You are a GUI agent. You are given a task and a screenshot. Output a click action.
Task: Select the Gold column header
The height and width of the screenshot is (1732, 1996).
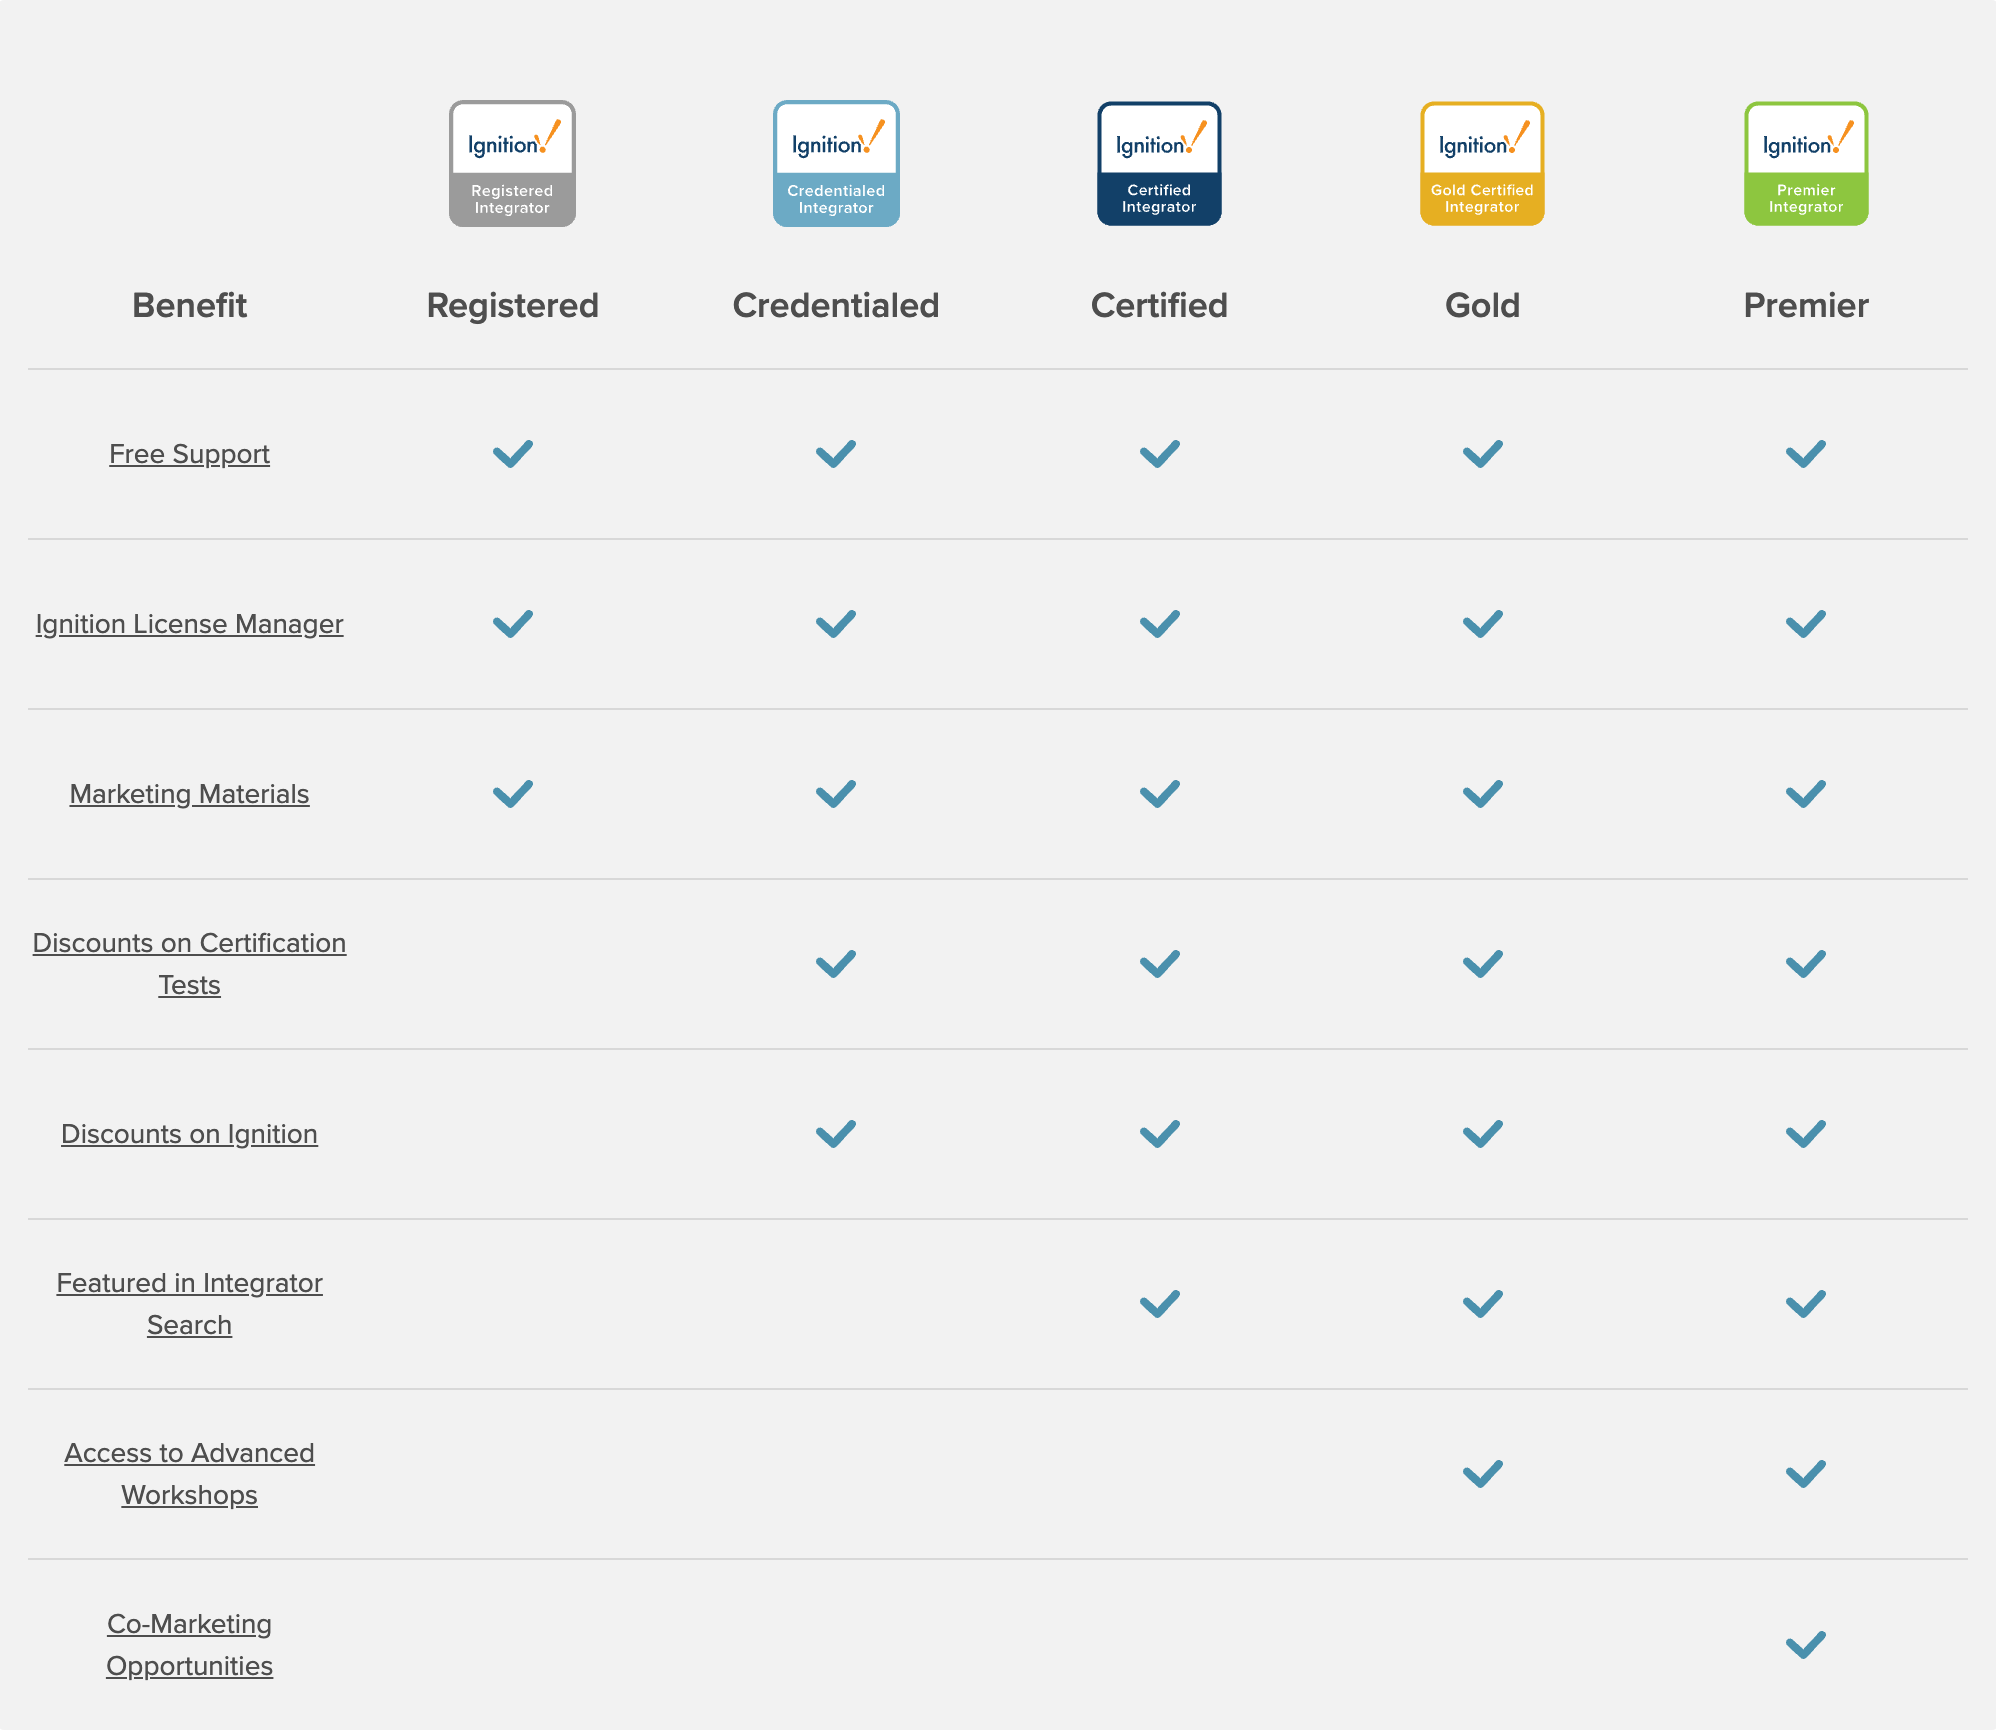1481,305
